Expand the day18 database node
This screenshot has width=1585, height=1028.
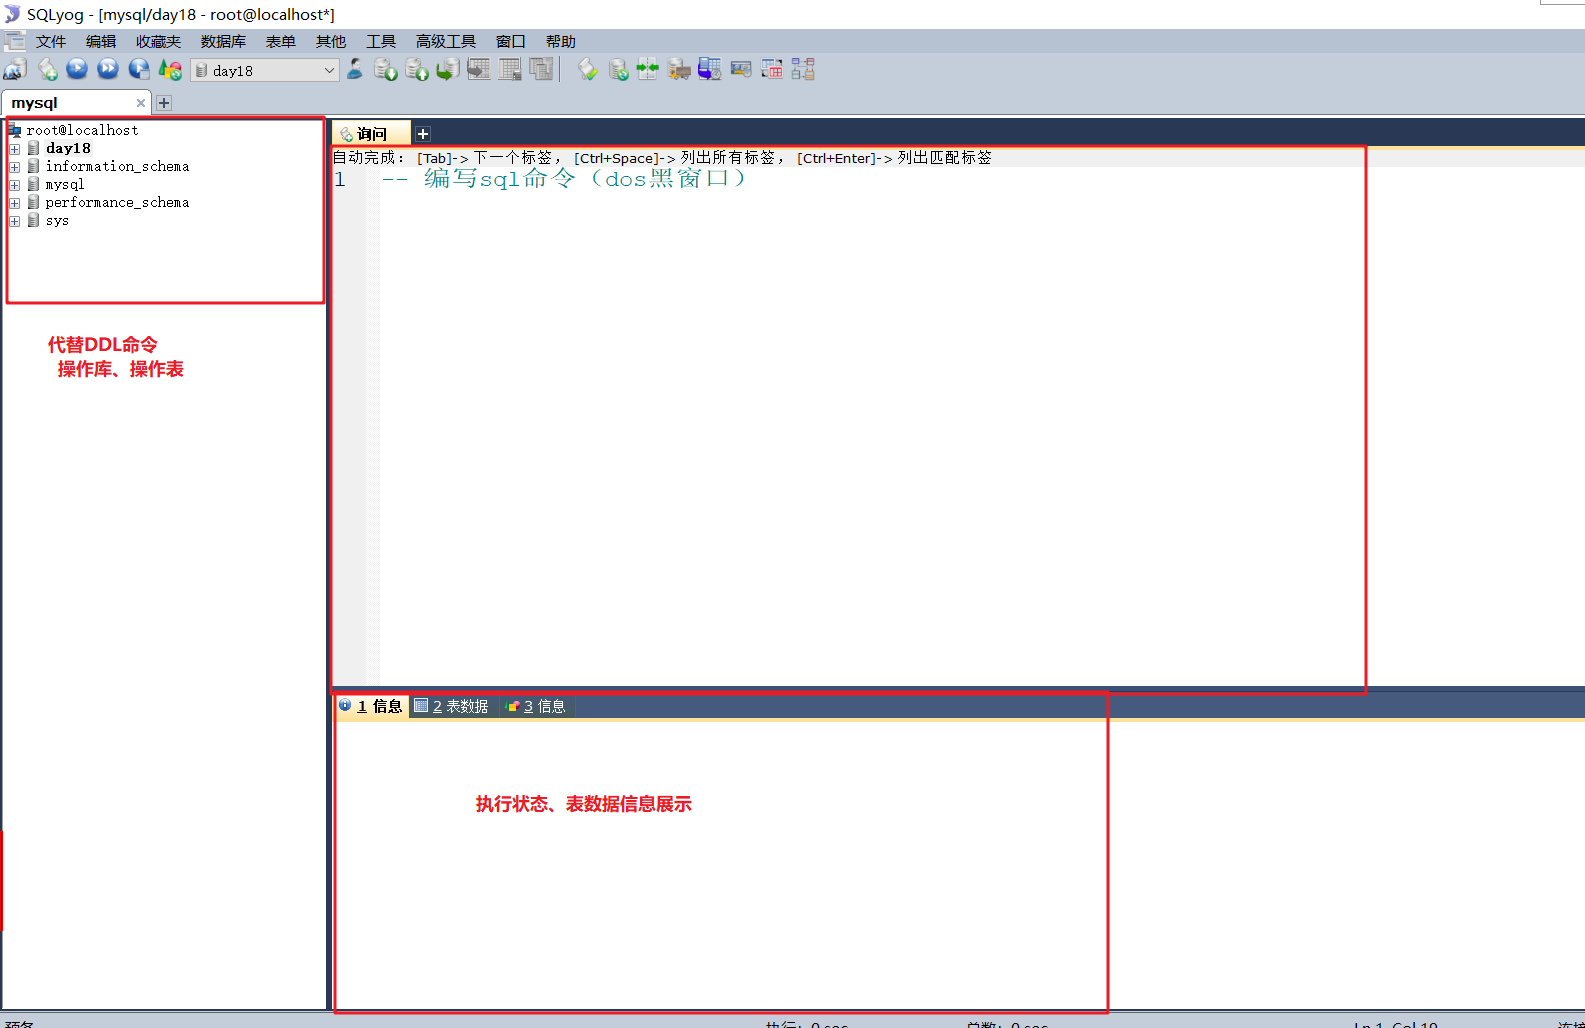[x=15, y=149]
